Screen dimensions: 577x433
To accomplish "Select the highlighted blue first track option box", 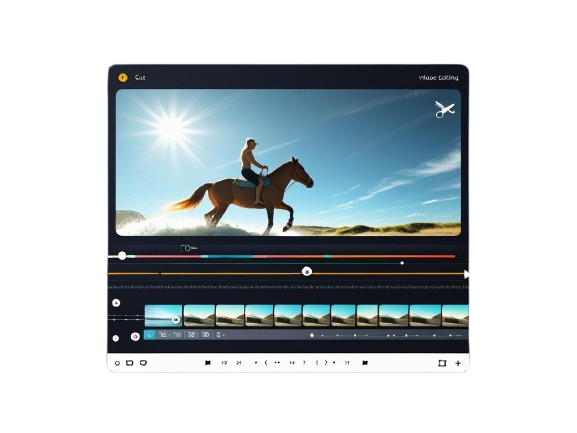I will (x=149, y=335).
